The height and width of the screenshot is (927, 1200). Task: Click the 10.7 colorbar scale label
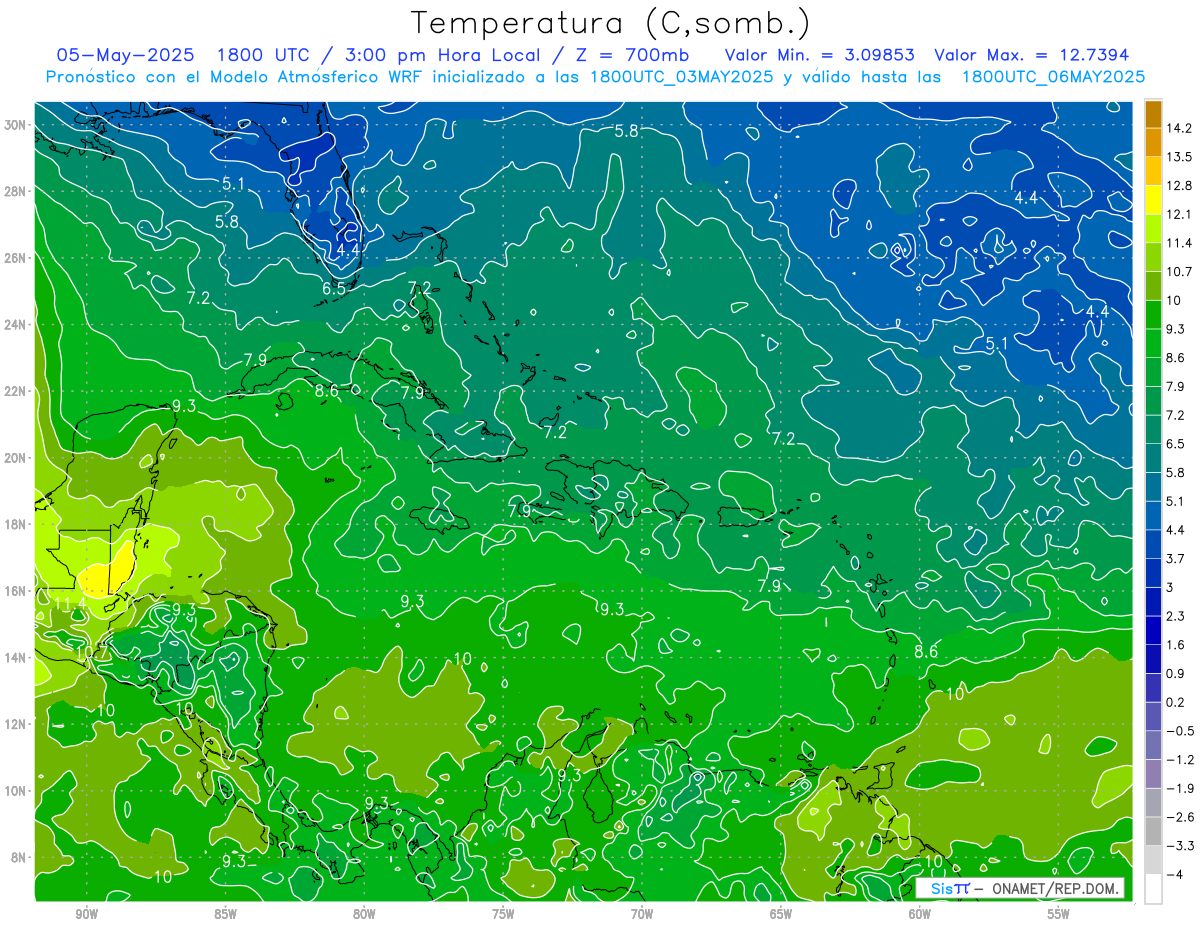(x=1179, y=272)
